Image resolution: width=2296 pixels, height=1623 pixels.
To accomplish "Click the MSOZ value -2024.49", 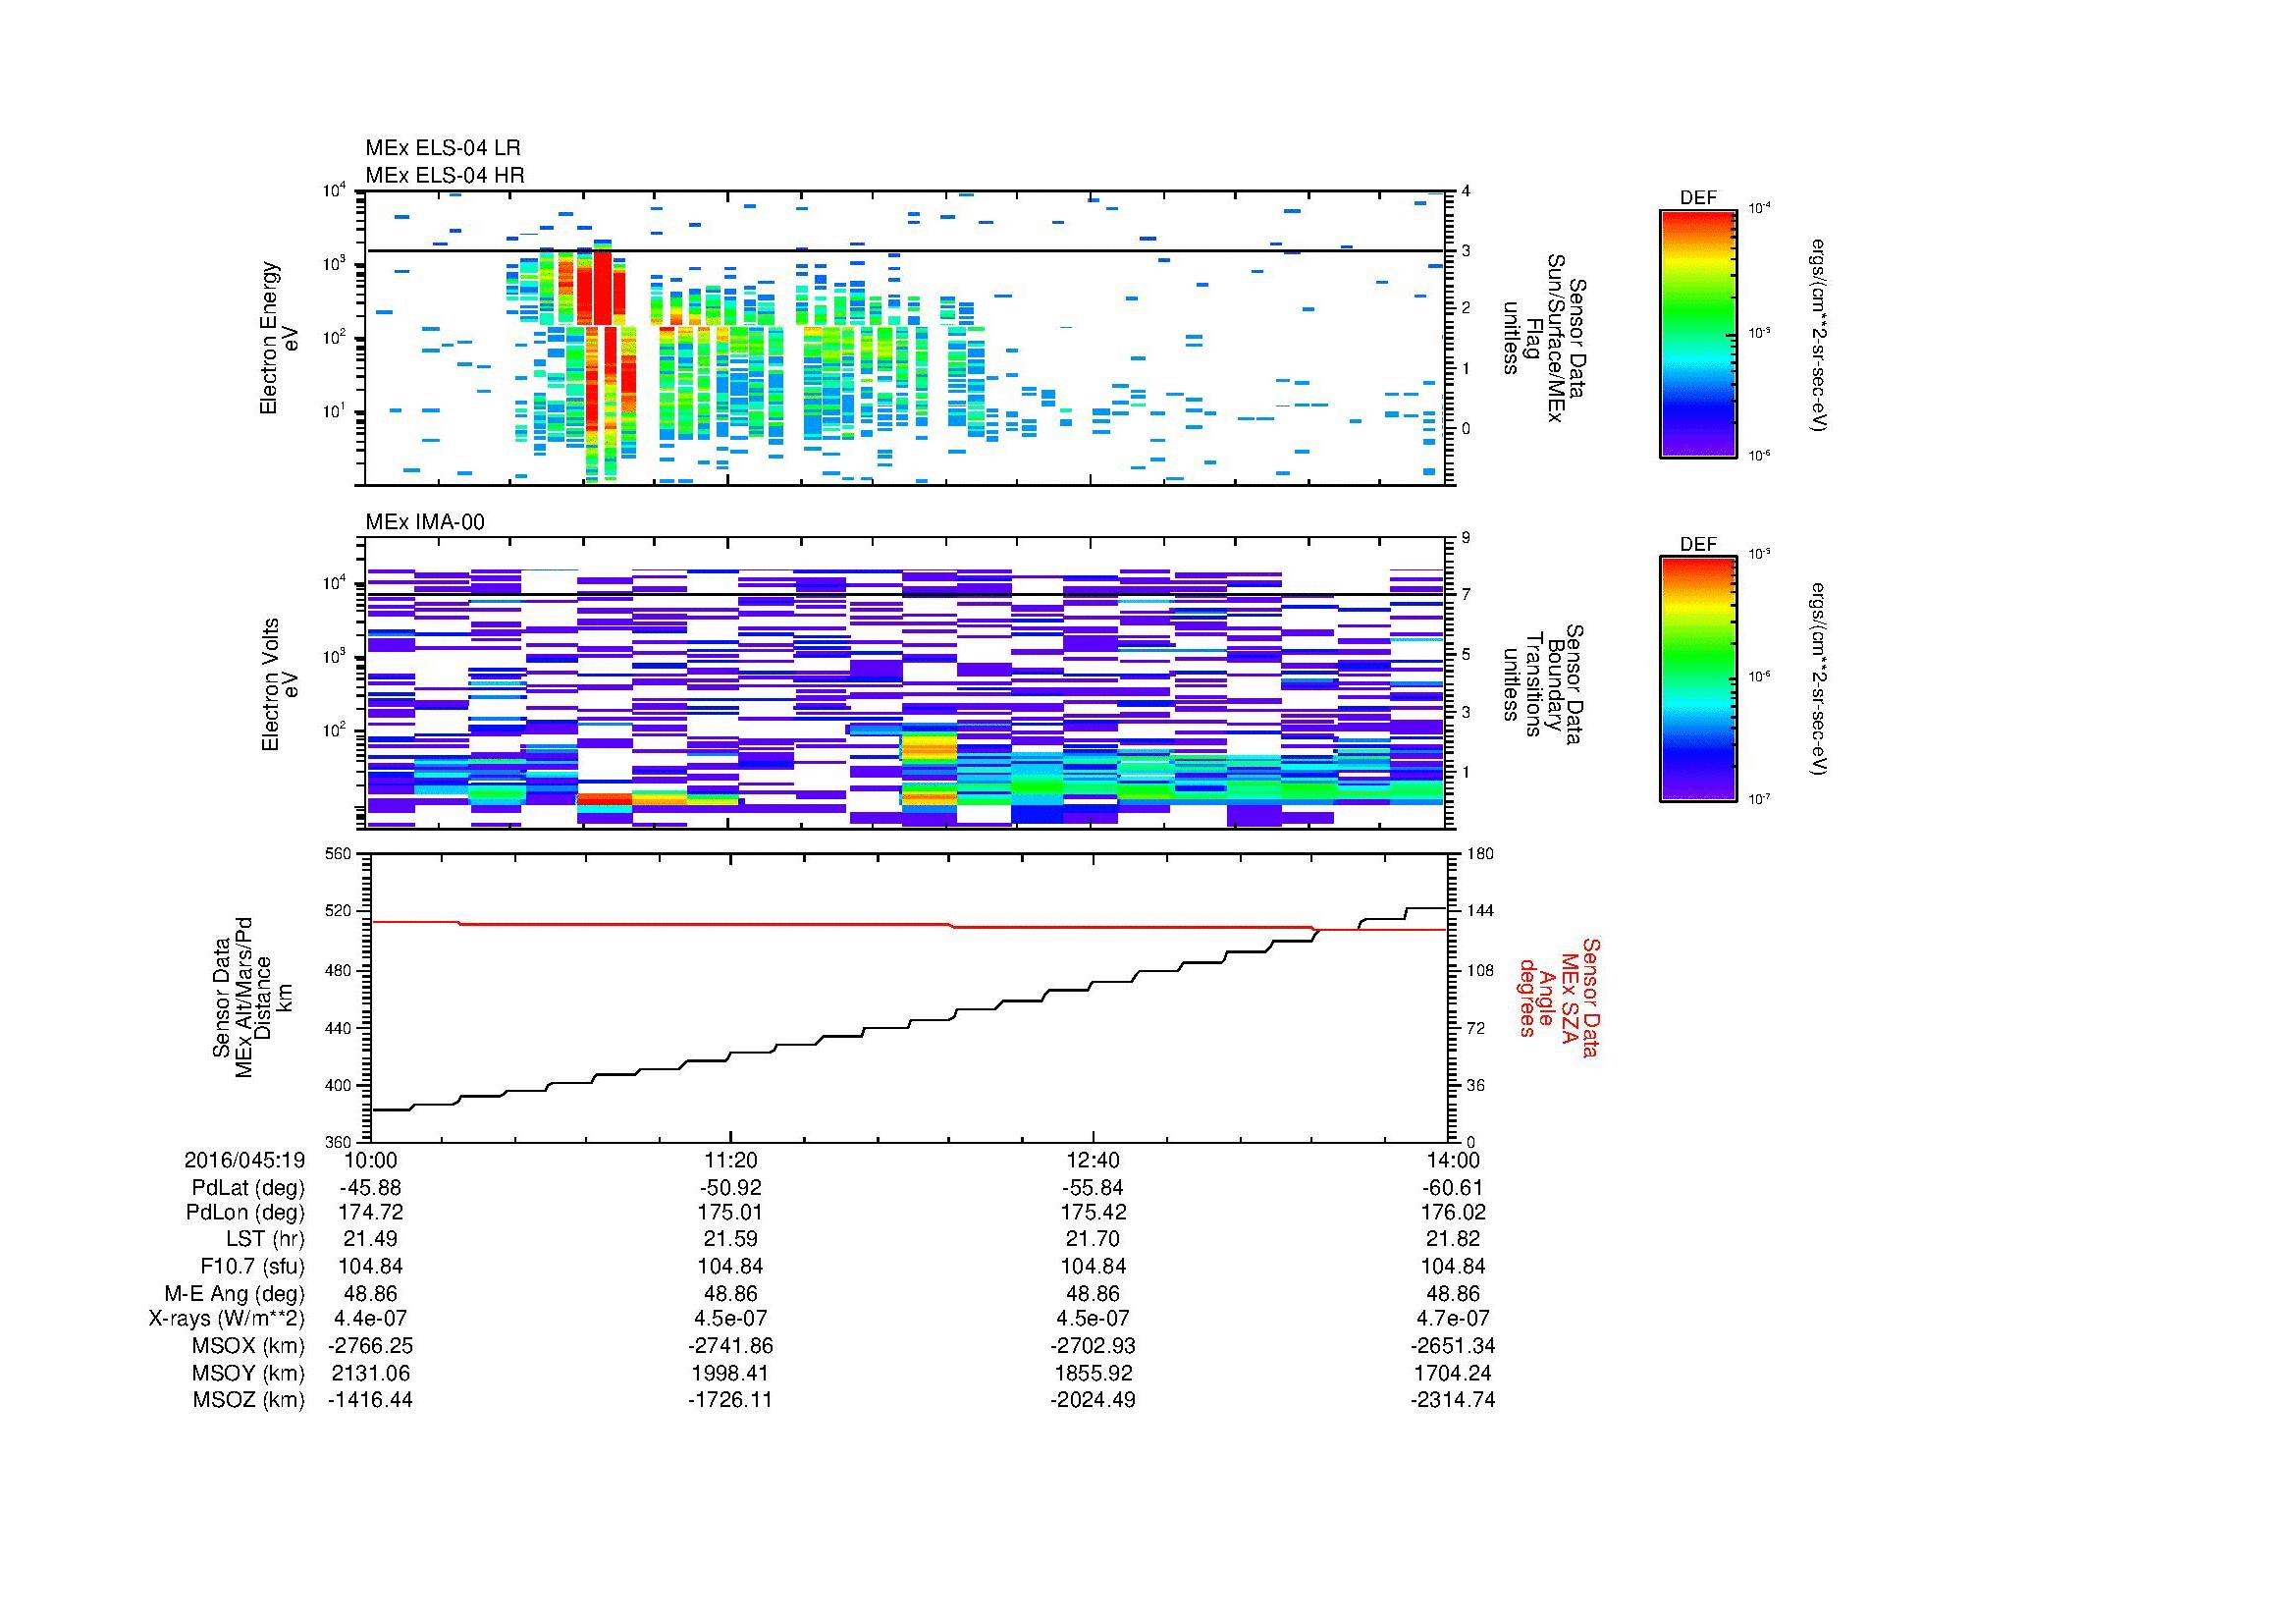I will [1093, 1400].
